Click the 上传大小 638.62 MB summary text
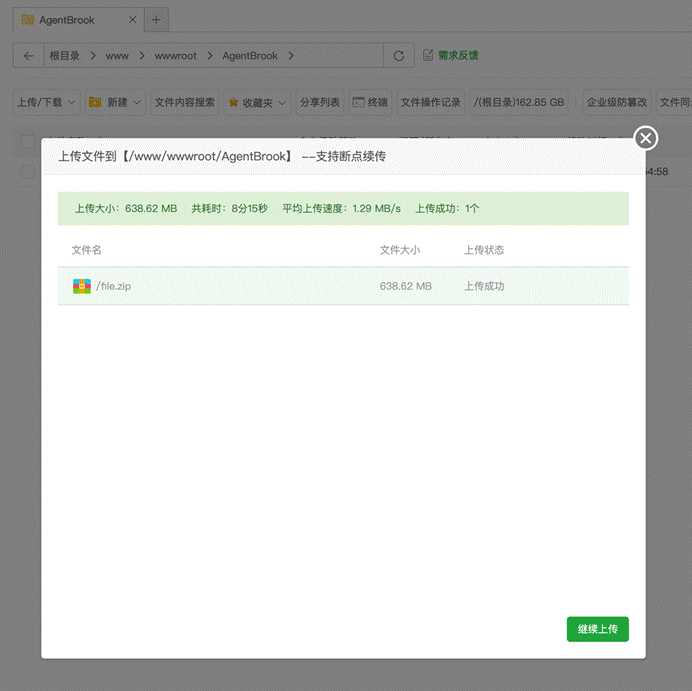The height and width of the screenshot is (691, 692). click(x=126, y=208)
